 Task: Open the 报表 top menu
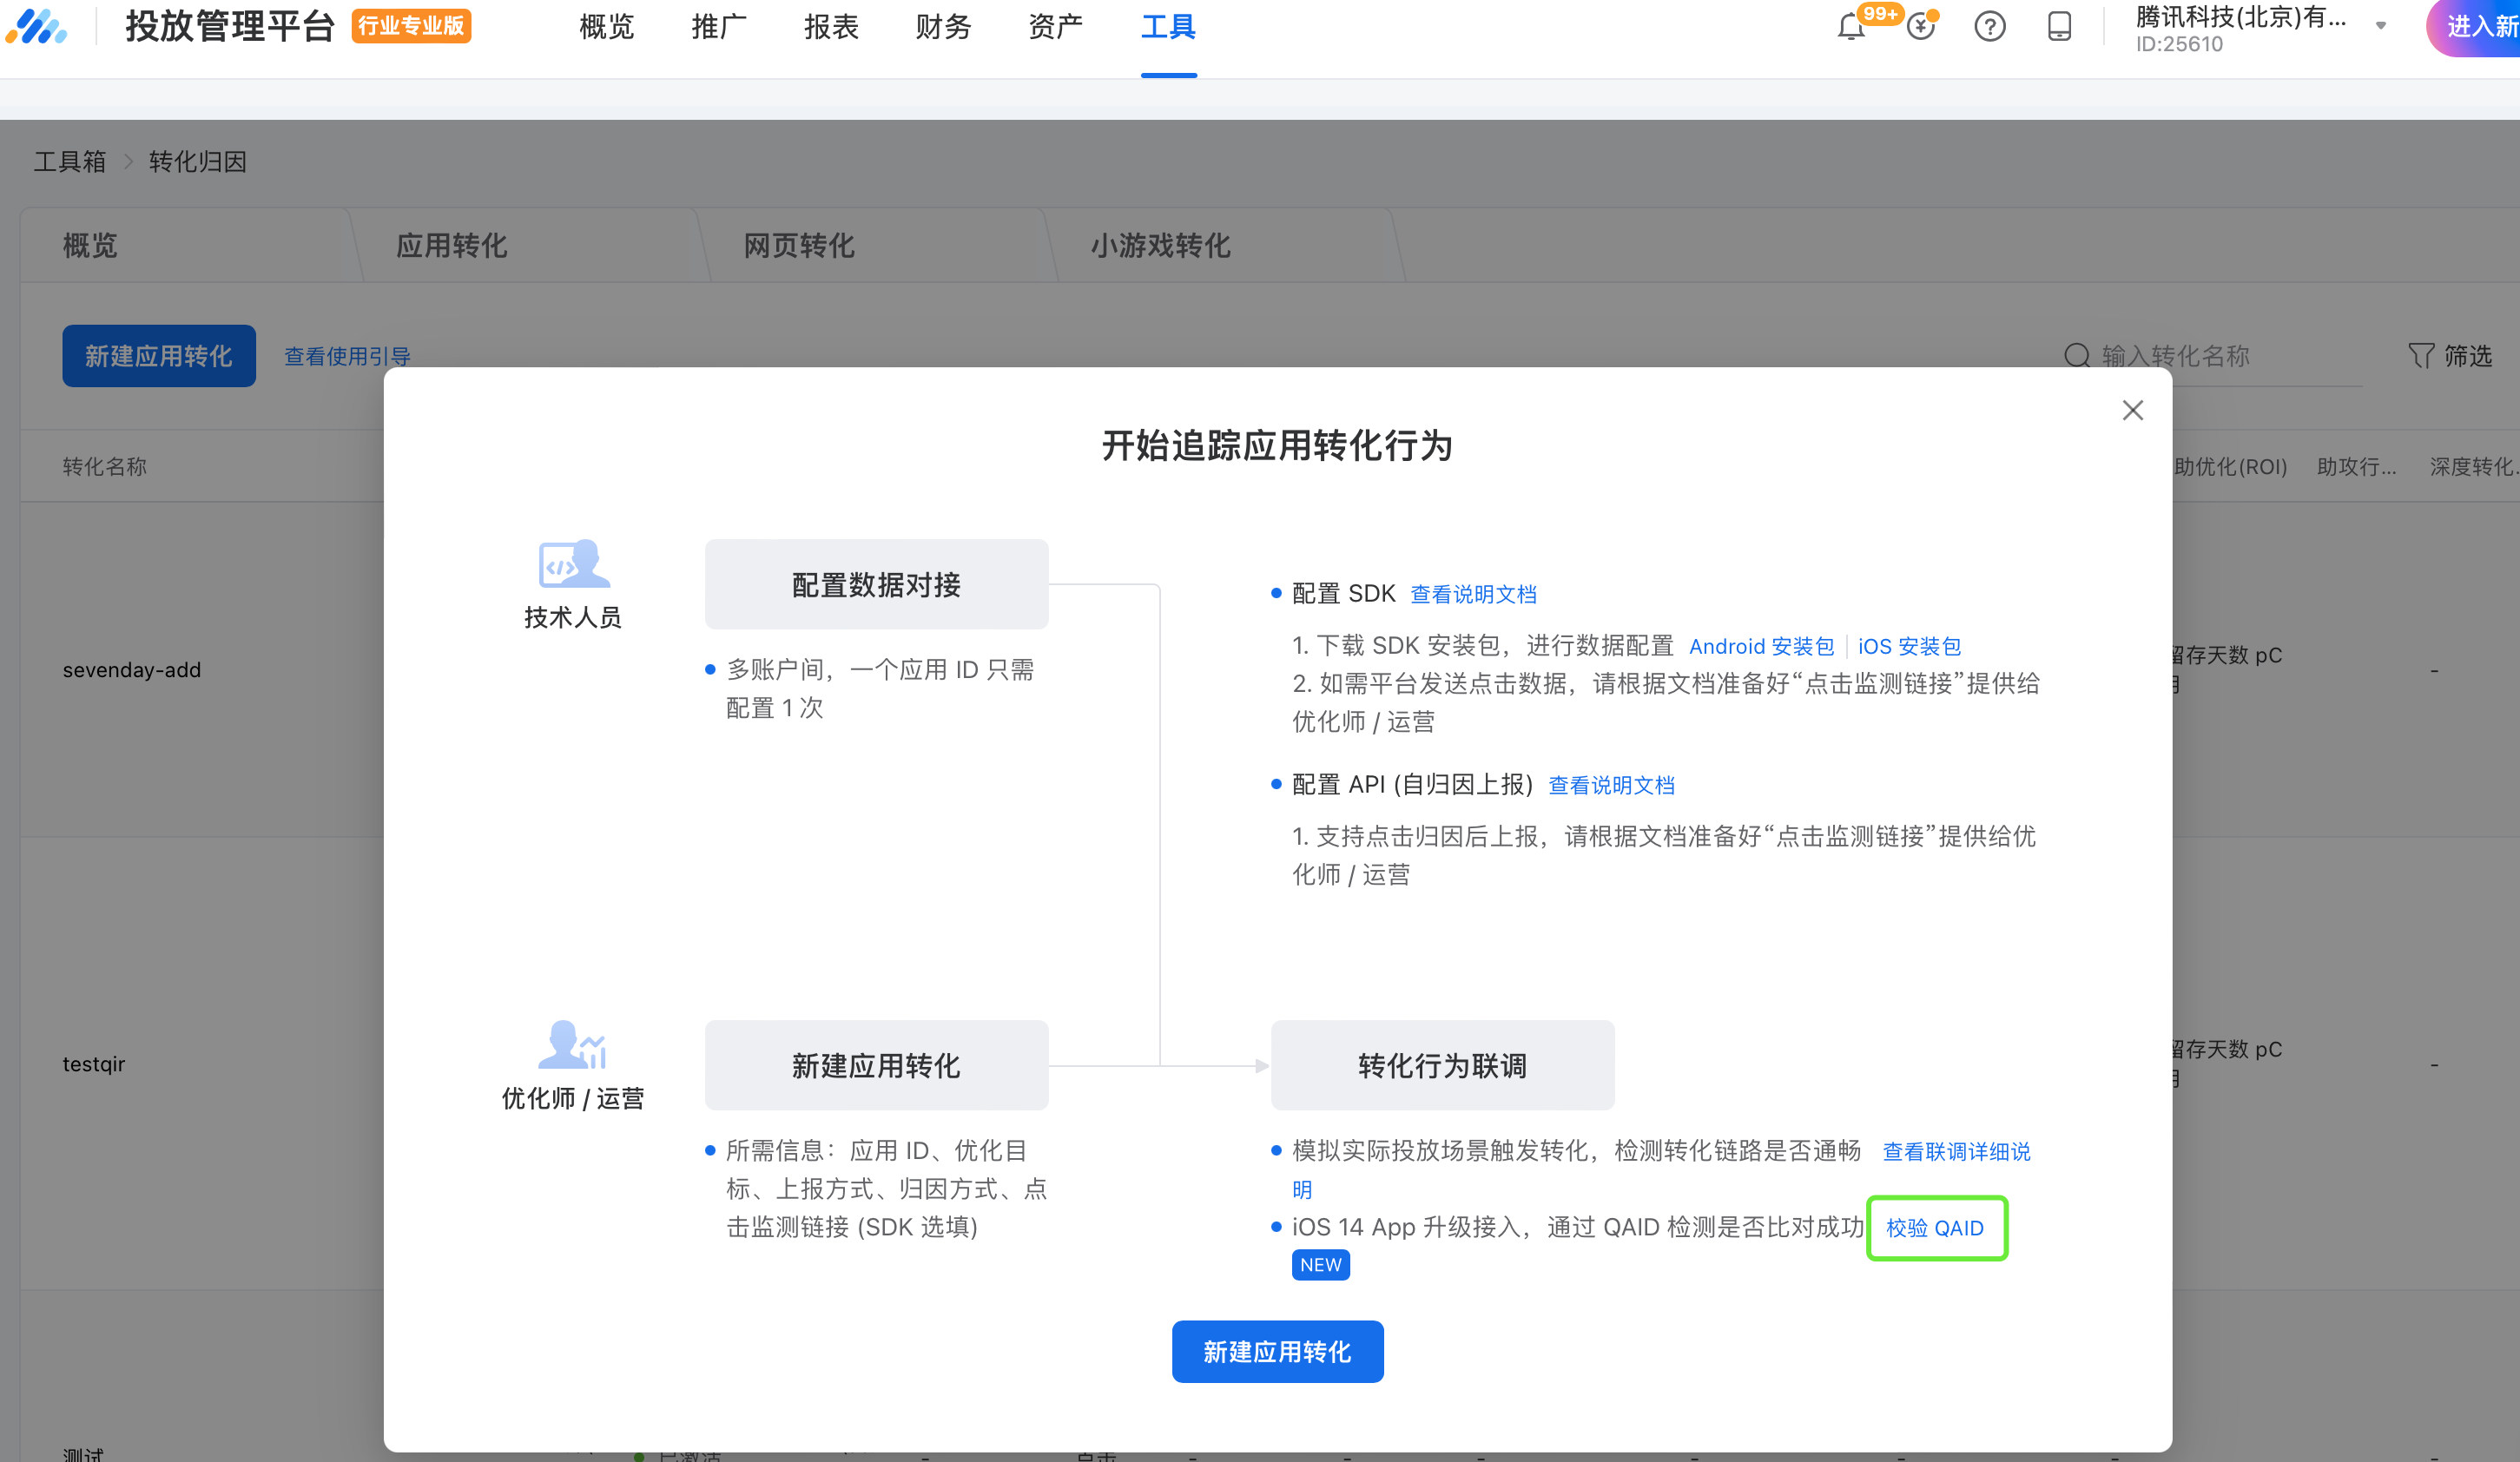(x=831, y=27)
